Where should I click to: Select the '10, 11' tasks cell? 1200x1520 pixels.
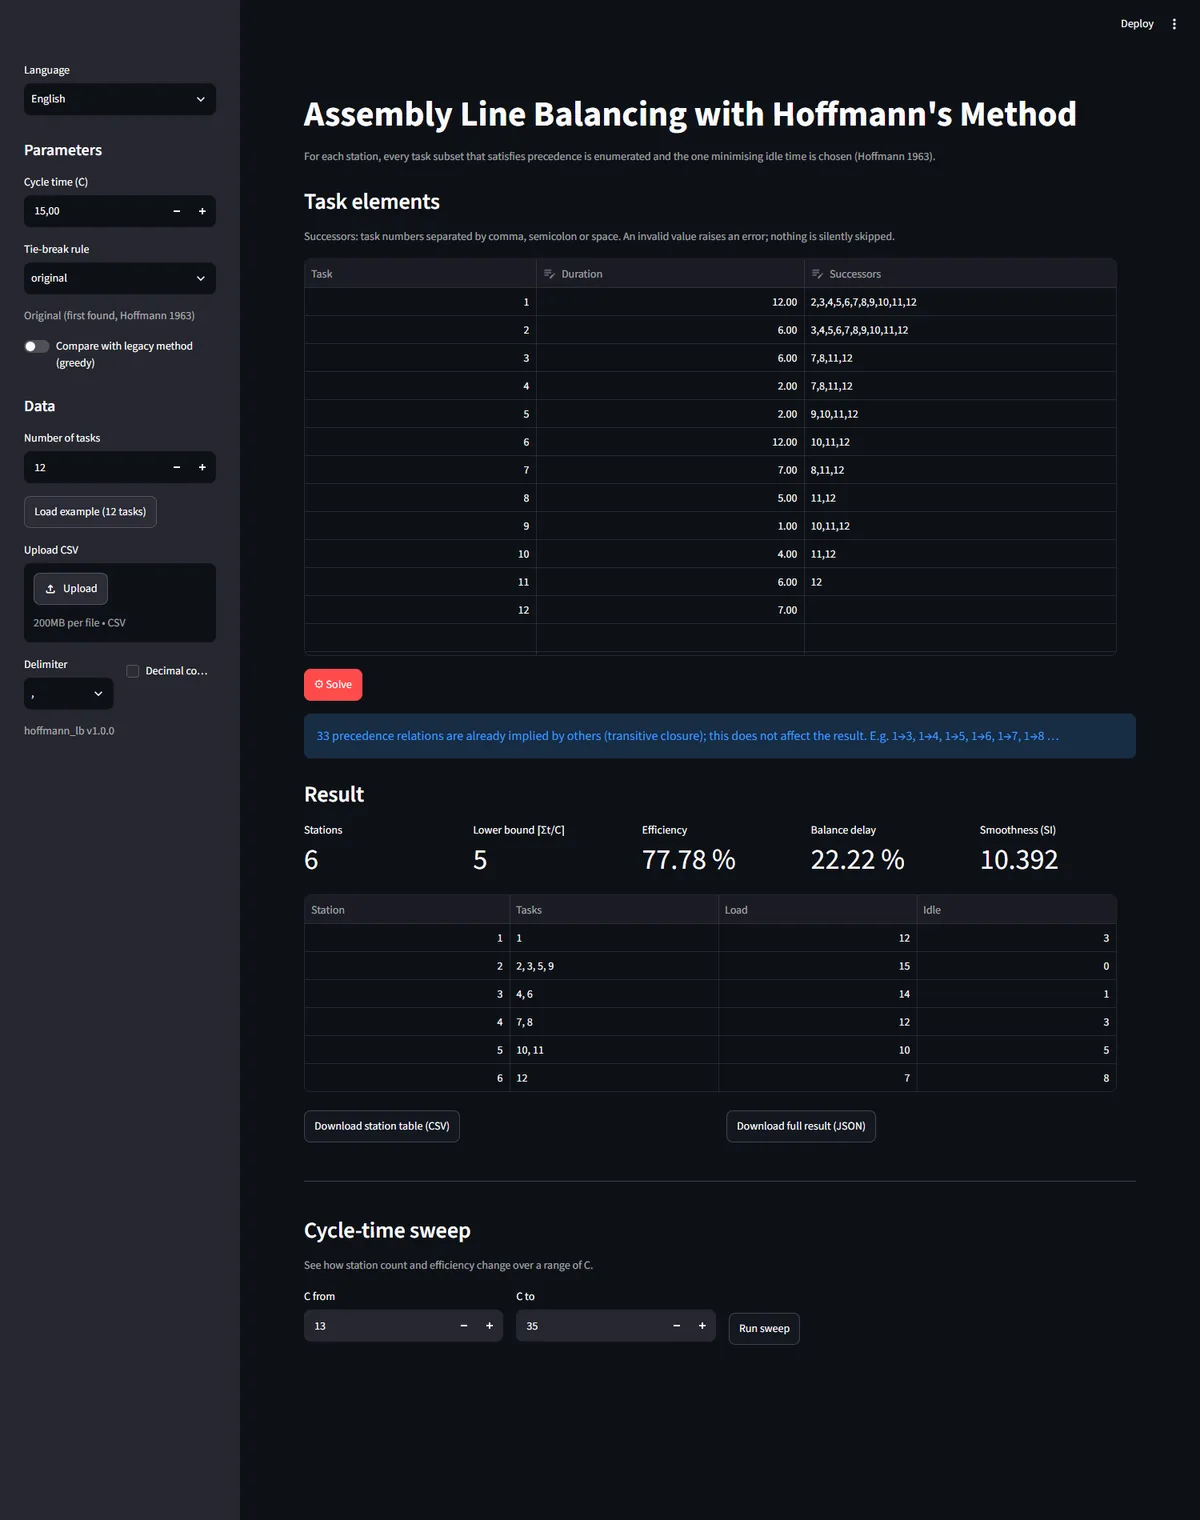[614, 1050]
